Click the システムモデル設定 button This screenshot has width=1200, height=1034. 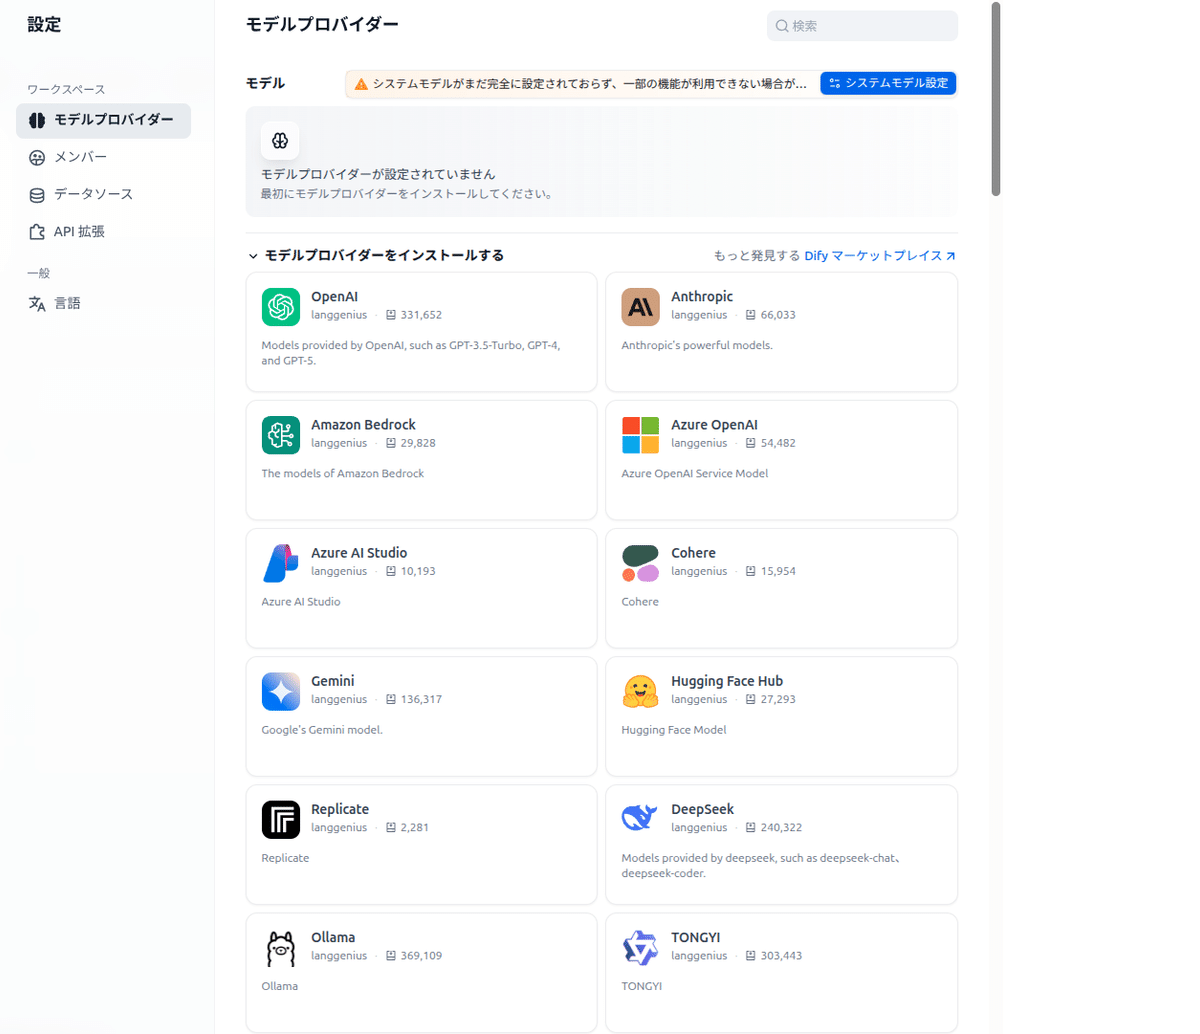[888, 84]
